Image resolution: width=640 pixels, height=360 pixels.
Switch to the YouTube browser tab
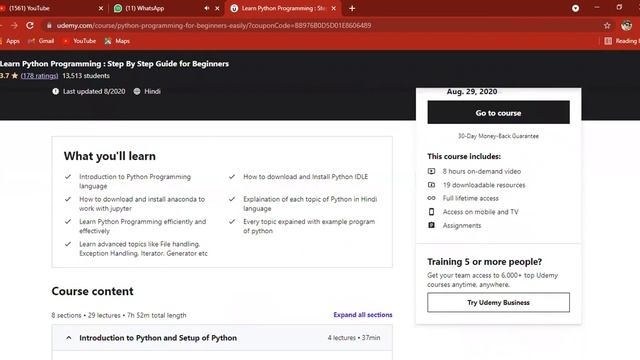[x=49, y=8]
